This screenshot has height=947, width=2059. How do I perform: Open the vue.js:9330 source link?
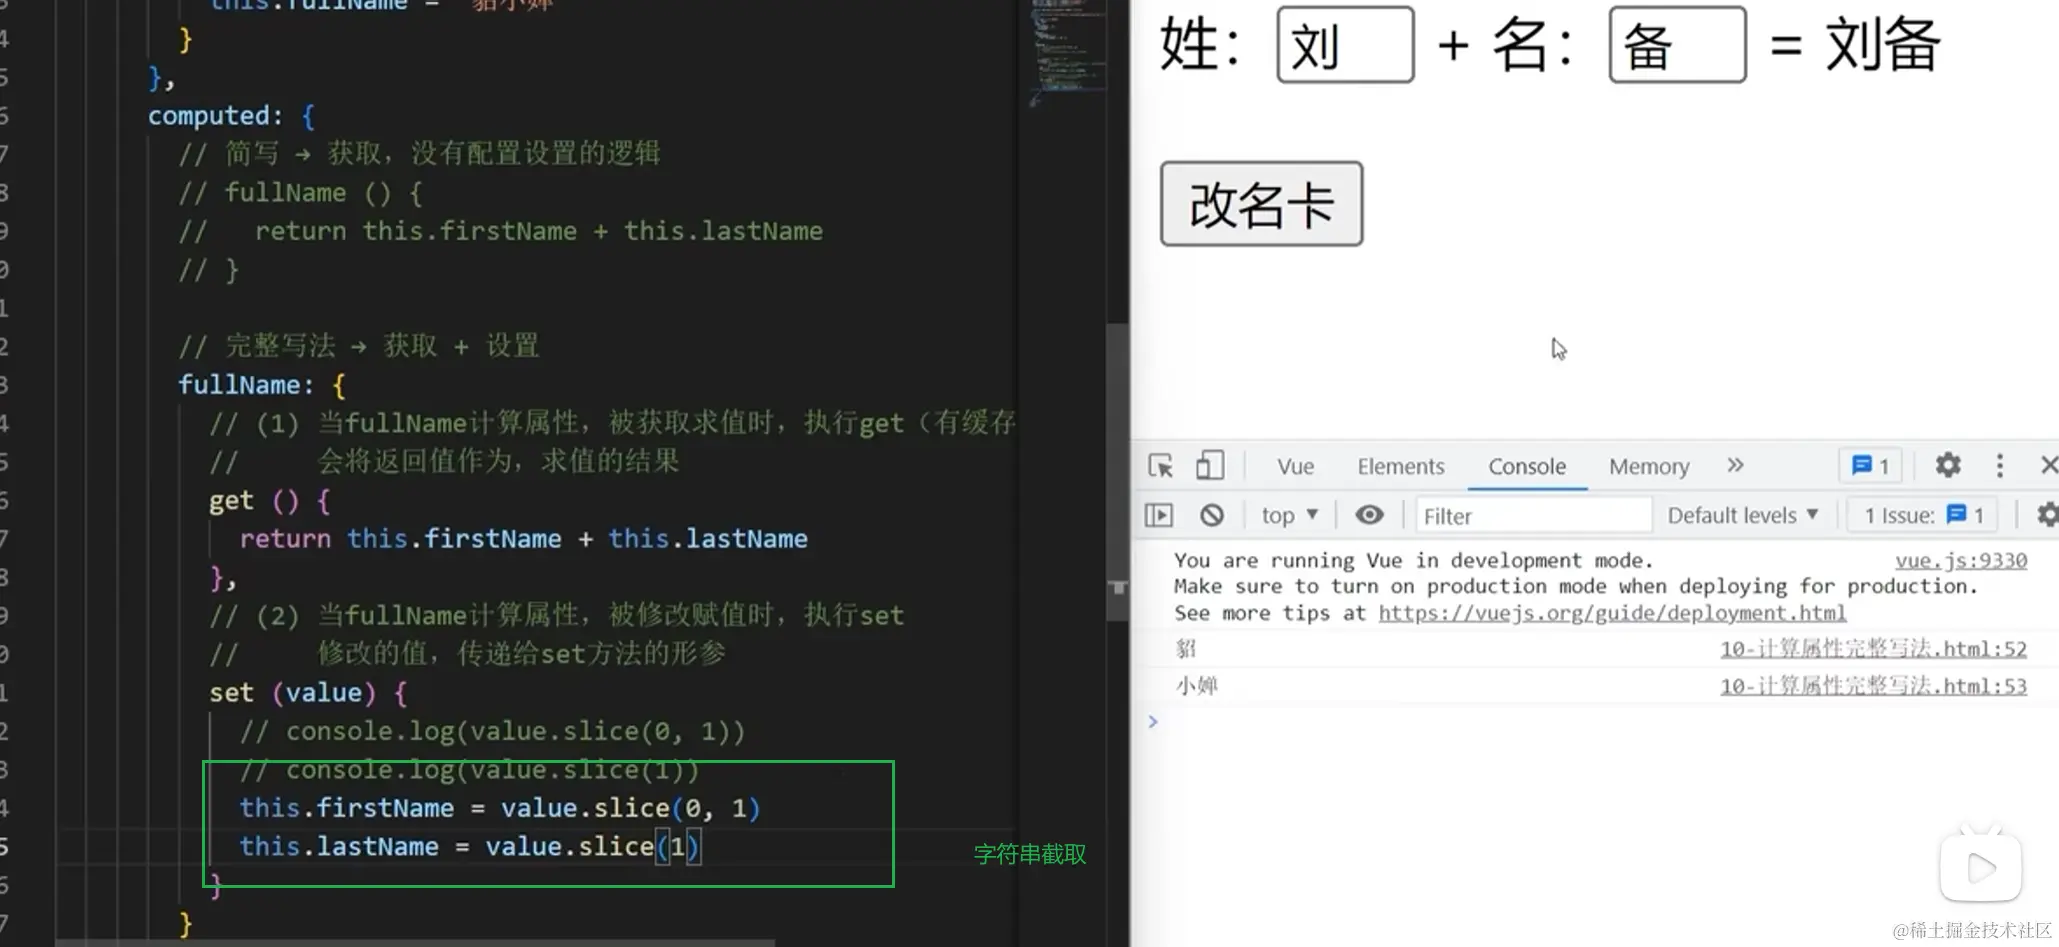pyautogui.click(x=1961, y=561)
